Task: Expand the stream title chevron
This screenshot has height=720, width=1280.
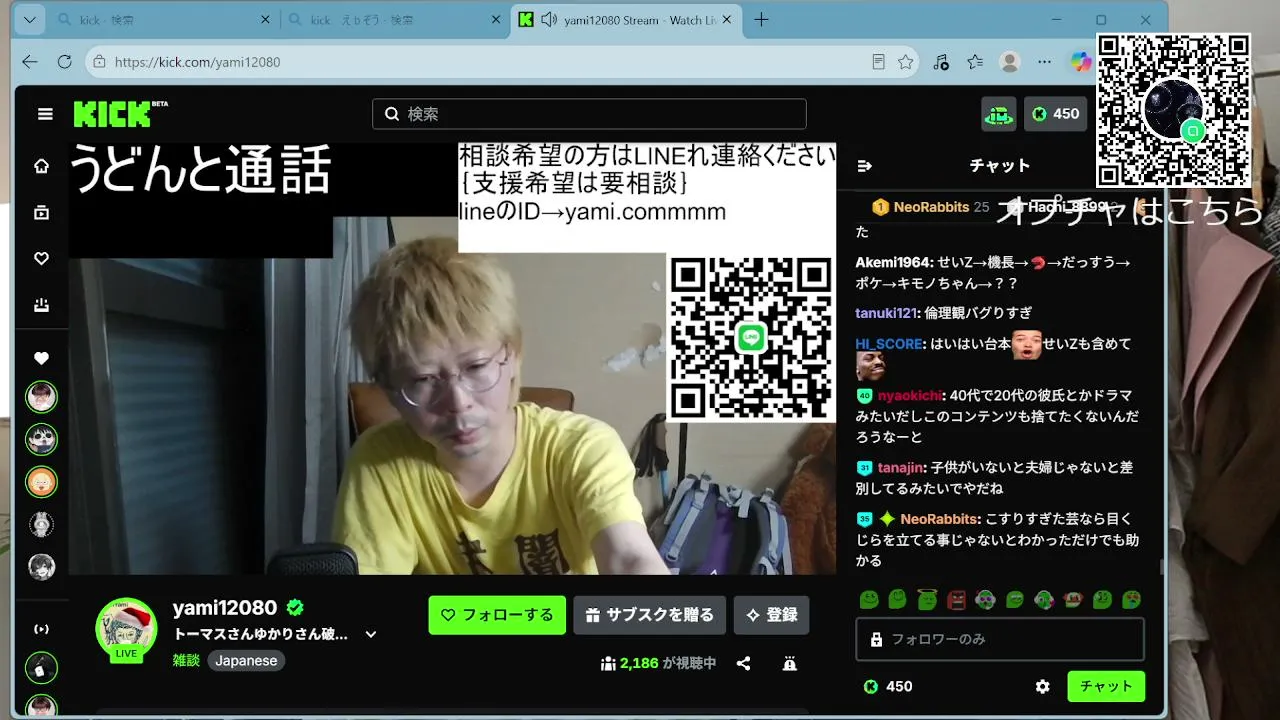Action: point(371,634)
